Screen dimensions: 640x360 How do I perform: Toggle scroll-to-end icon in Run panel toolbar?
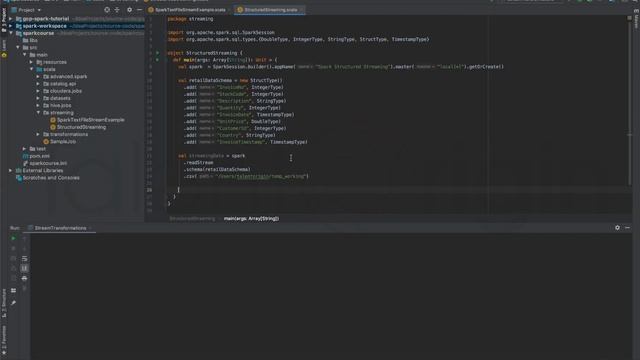coord(24,268)
